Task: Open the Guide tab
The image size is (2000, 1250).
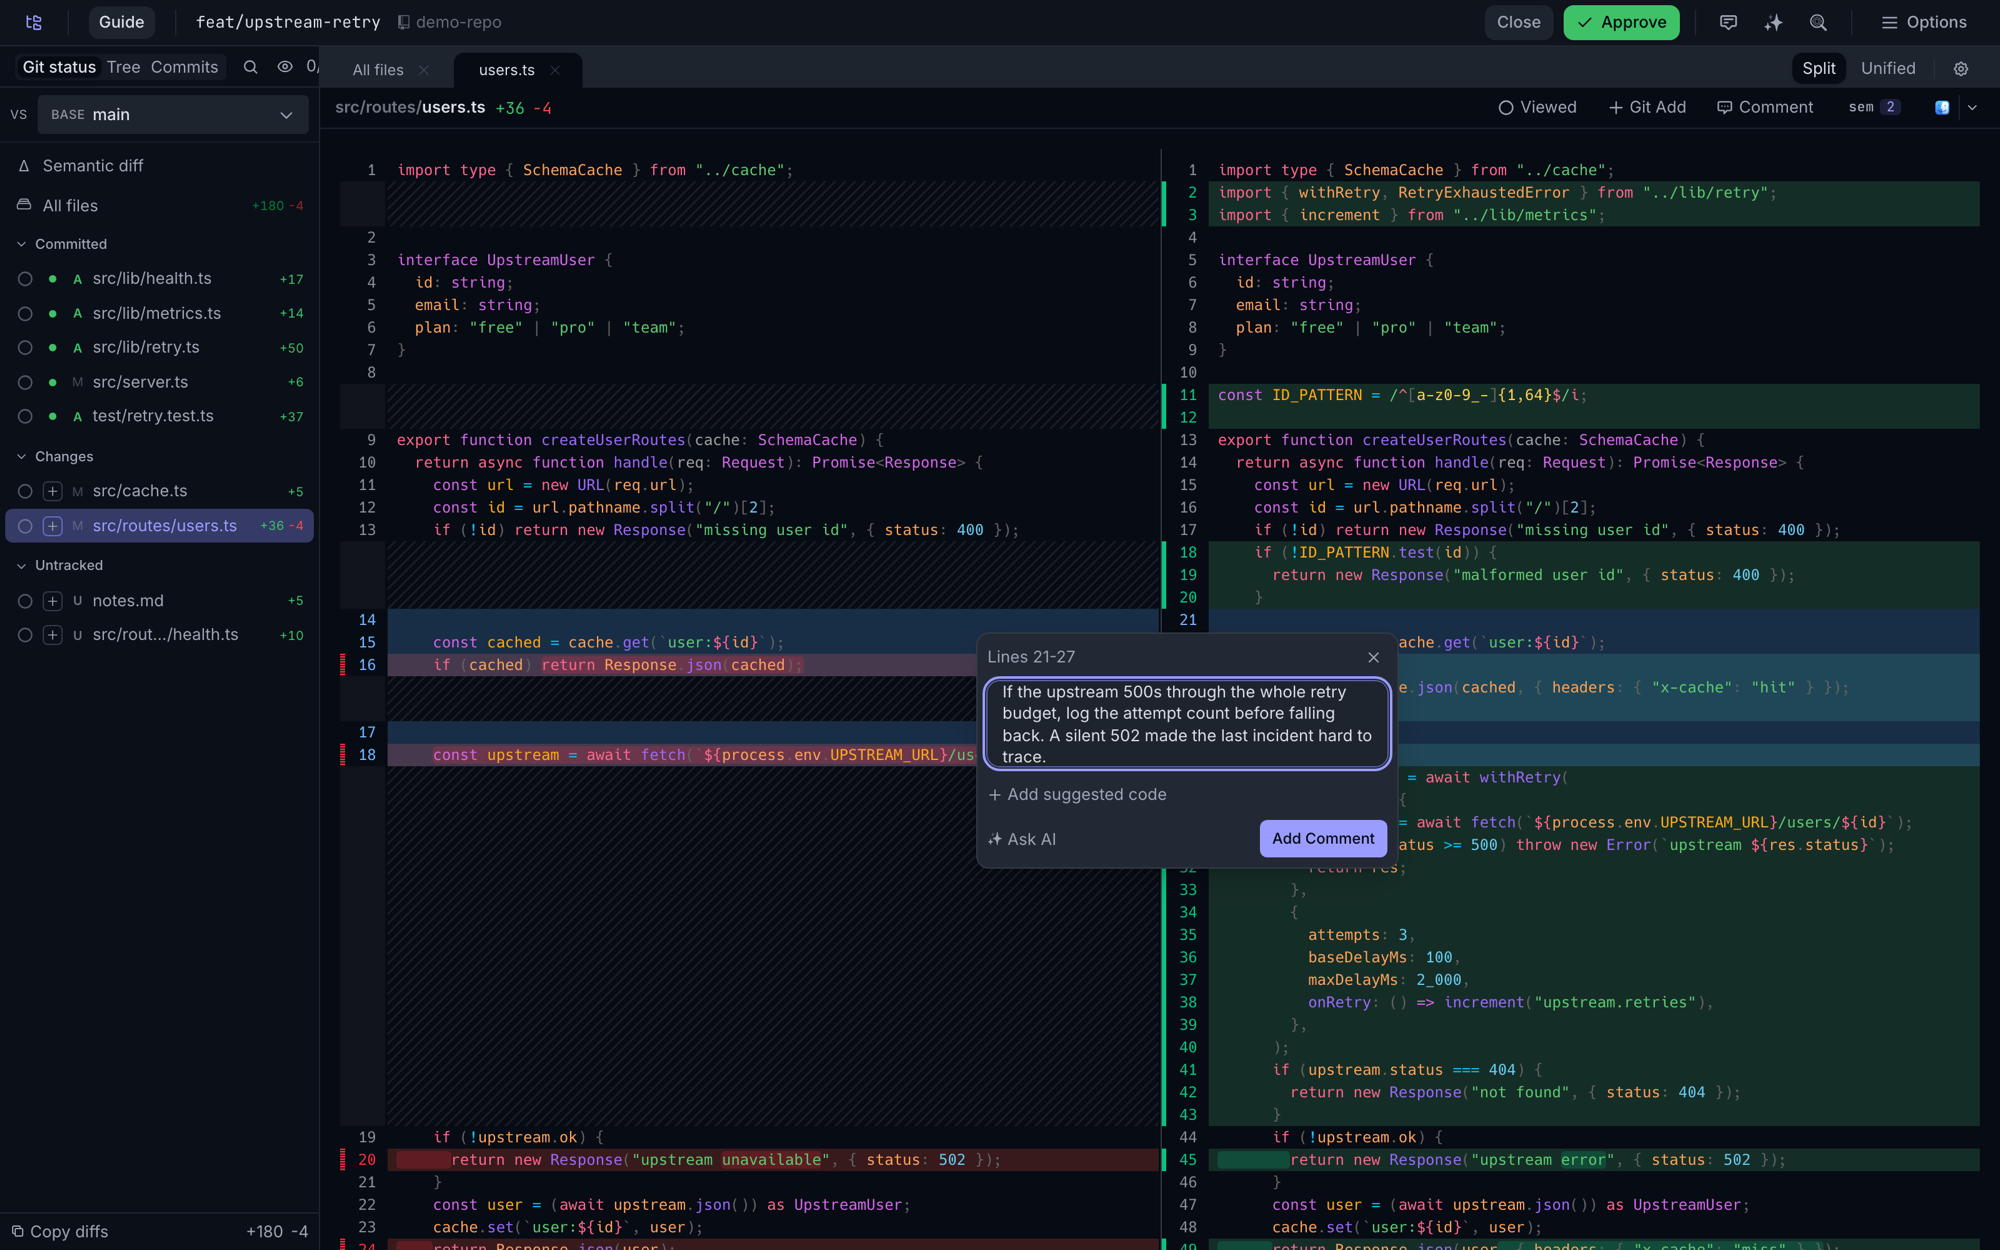Action: [121, 22]
